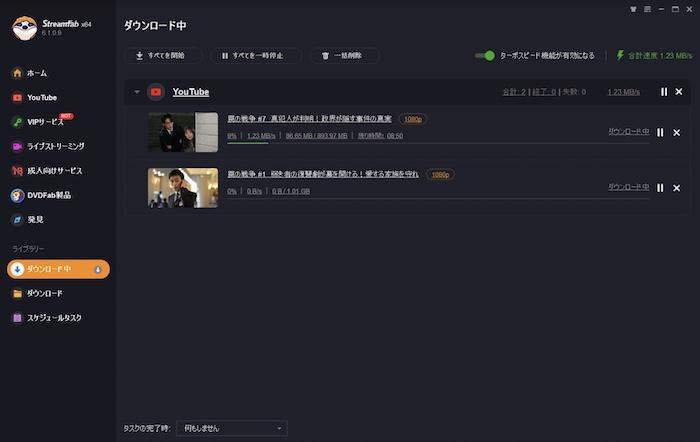700x442 pixels.
Task: Open ダウンロード library folder
Action: tap(44, 293)
